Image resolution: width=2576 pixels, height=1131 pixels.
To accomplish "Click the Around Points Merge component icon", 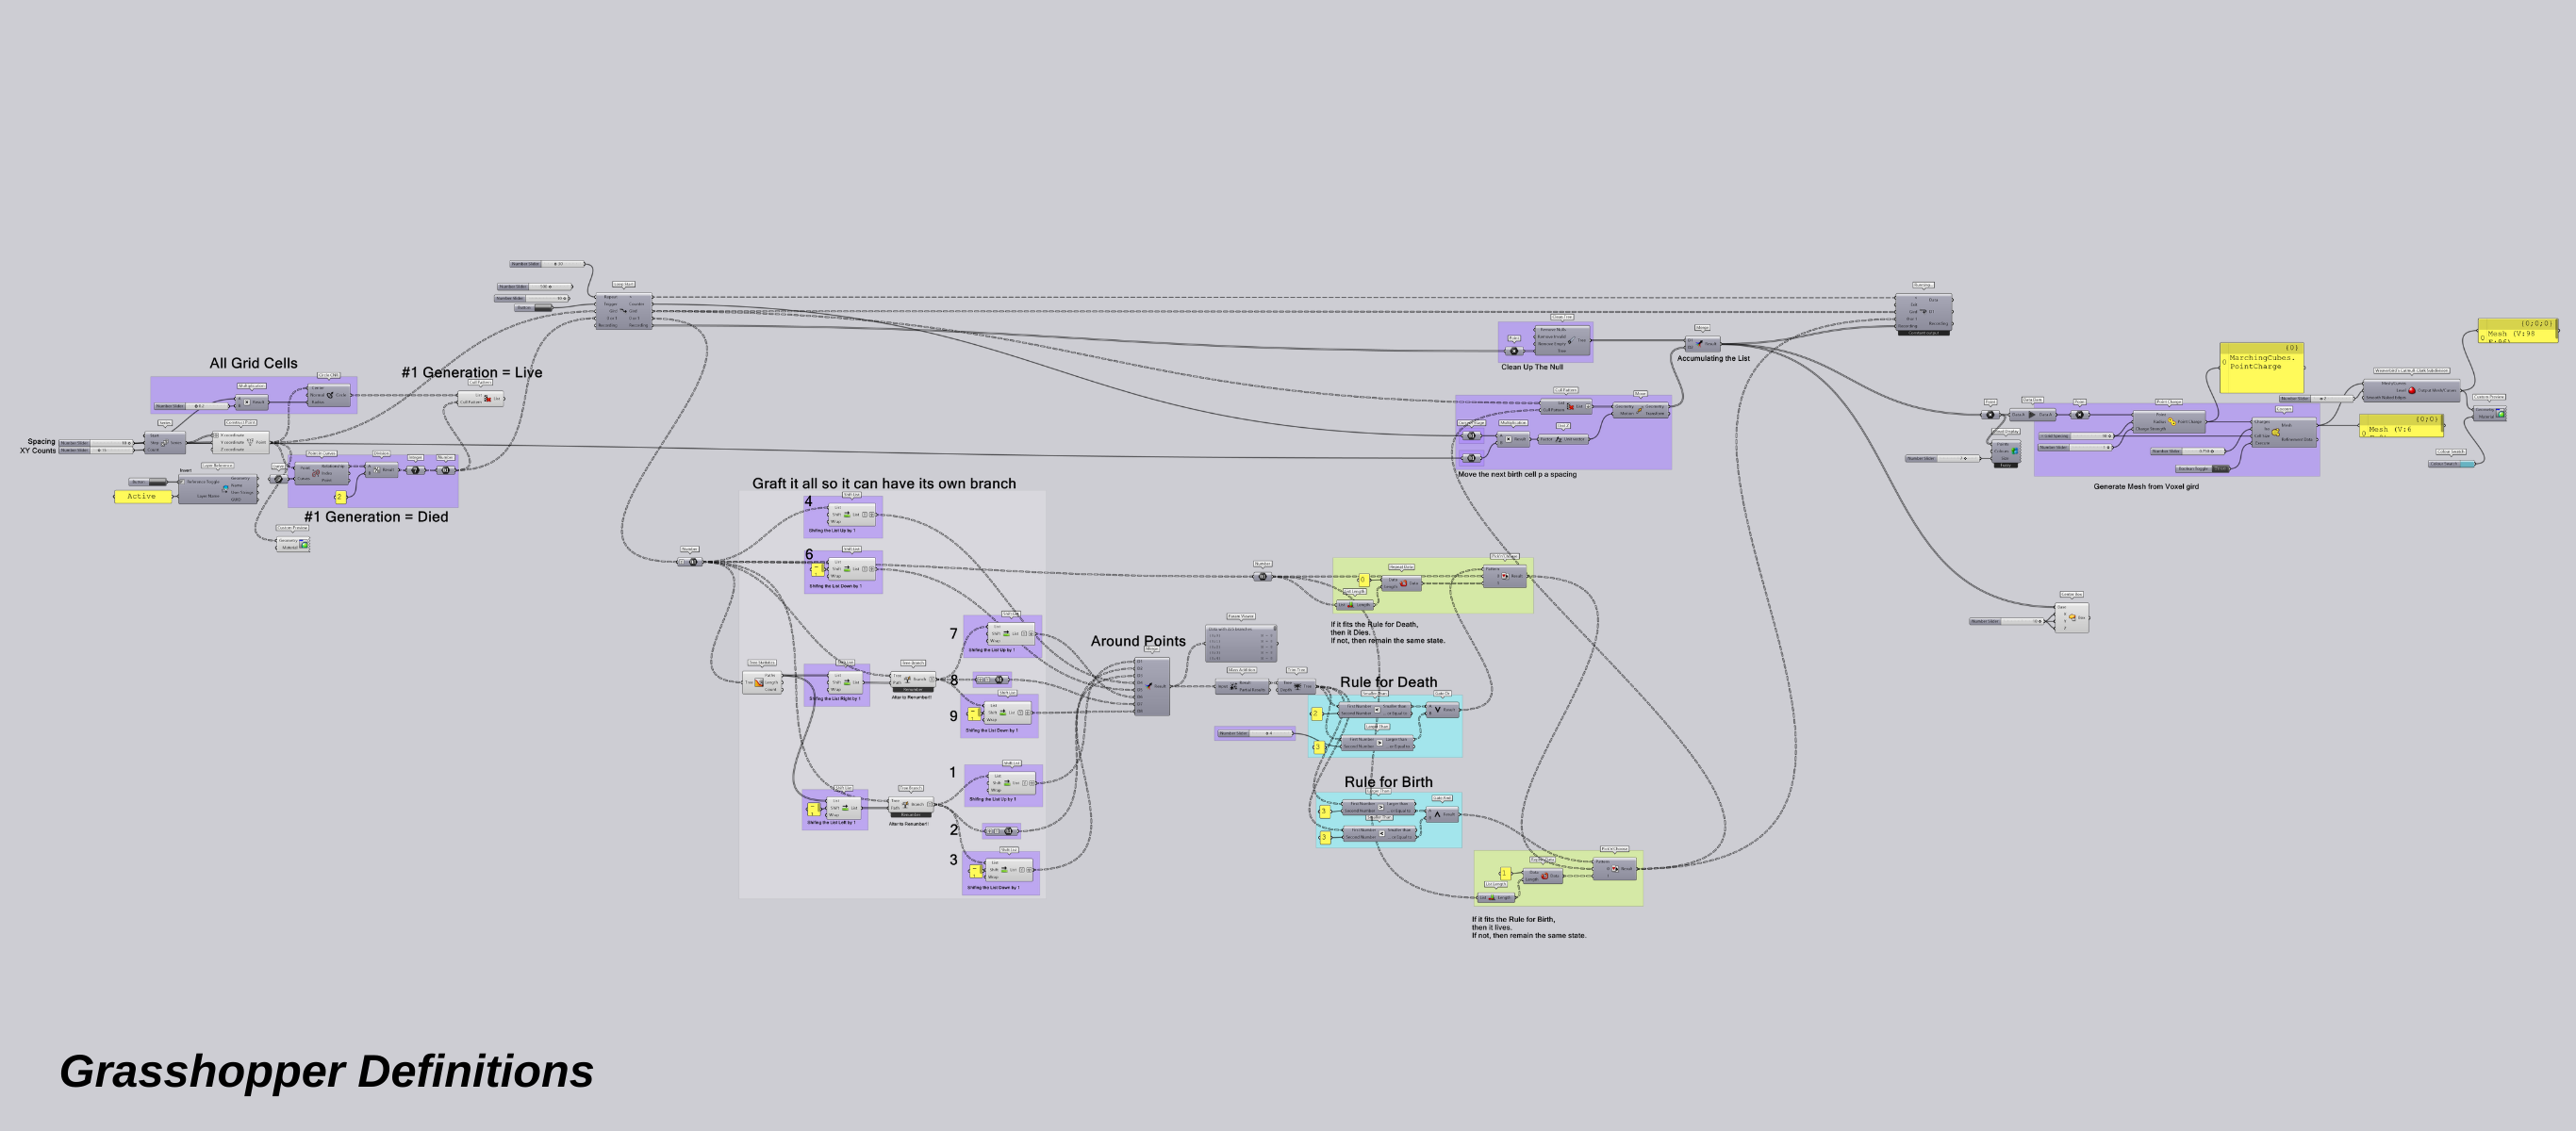I will 1150,686.
